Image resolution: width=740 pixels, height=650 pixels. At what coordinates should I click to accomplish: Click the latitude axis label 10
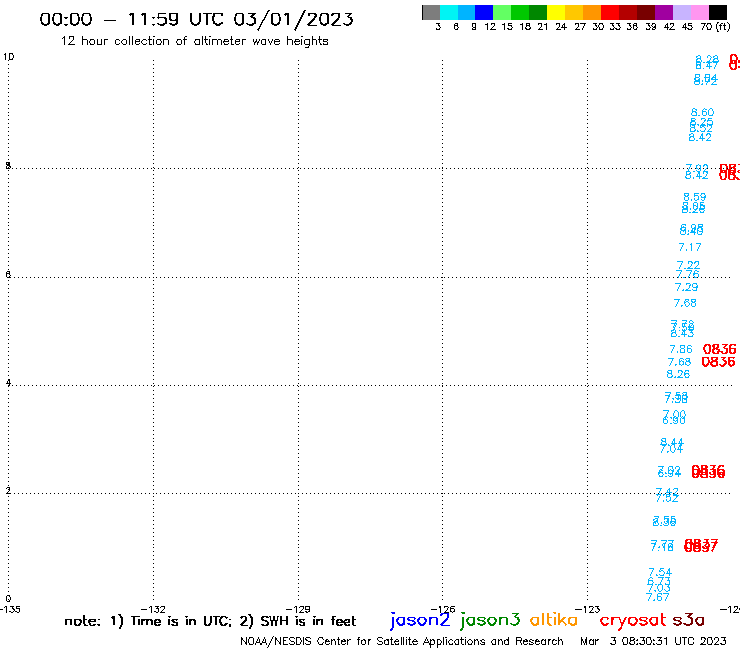(x=8, y=57)
